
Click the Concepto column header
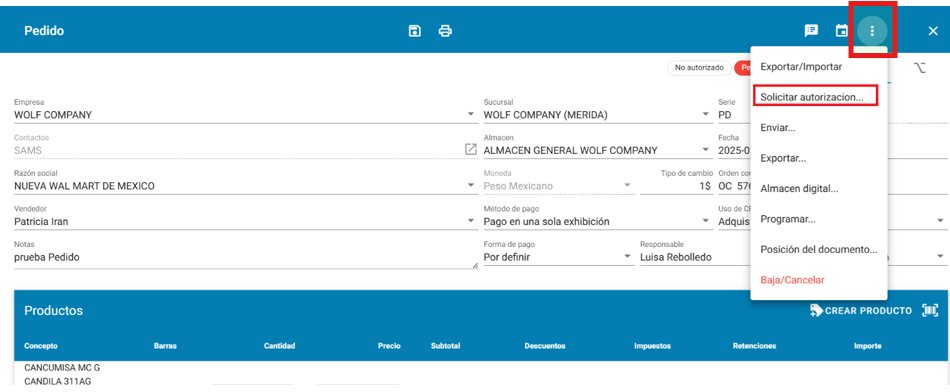[x=41, y=346]
